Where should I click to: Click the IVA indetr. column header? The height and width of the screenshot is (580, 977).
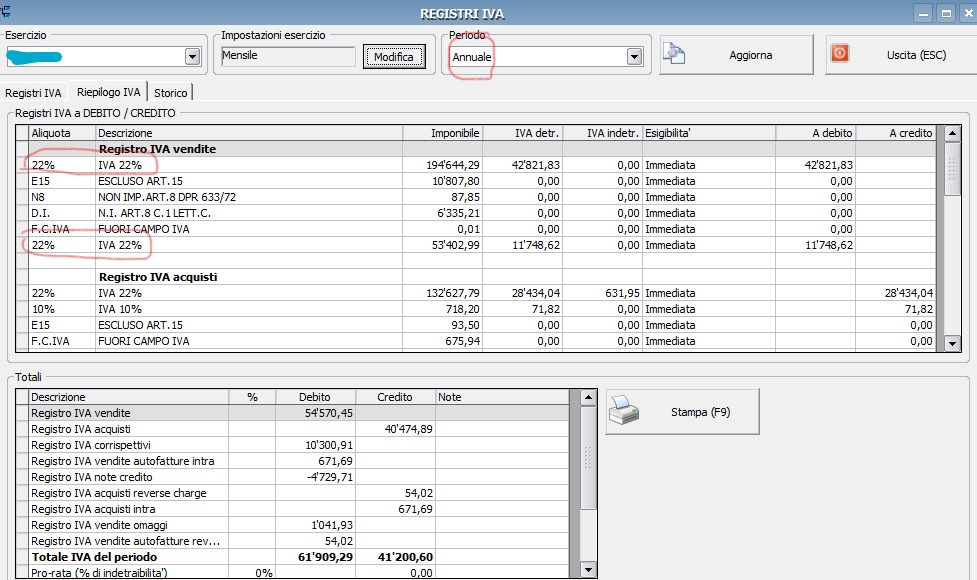[x=602, y=133]
